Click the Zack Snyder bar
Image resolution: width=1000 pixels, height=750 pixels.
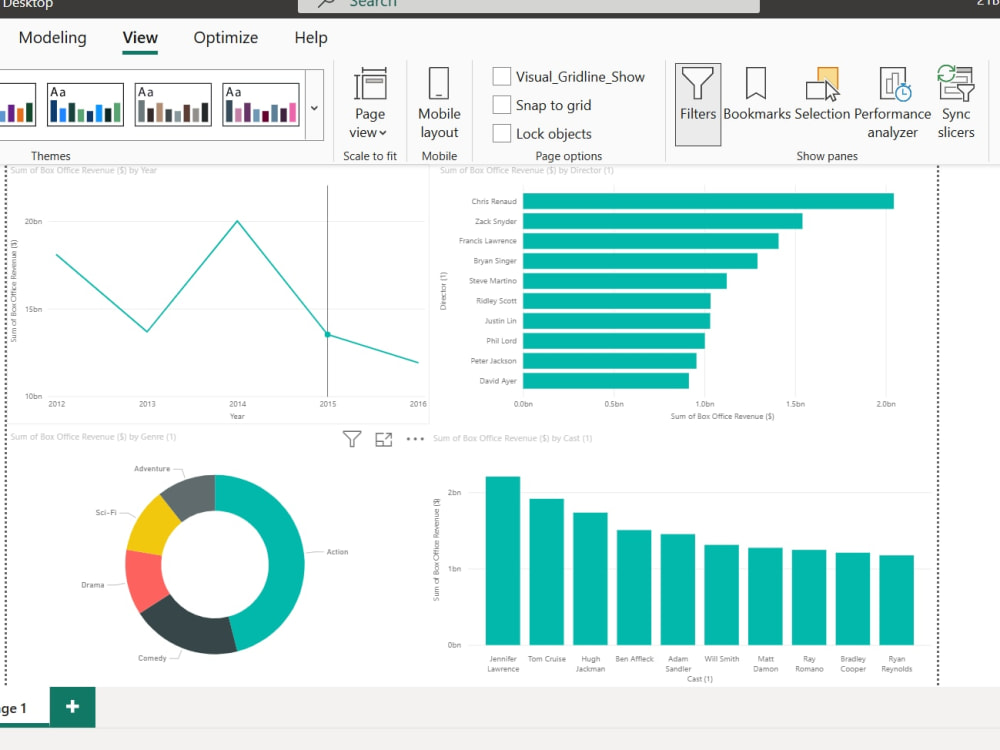click(663, 221)
